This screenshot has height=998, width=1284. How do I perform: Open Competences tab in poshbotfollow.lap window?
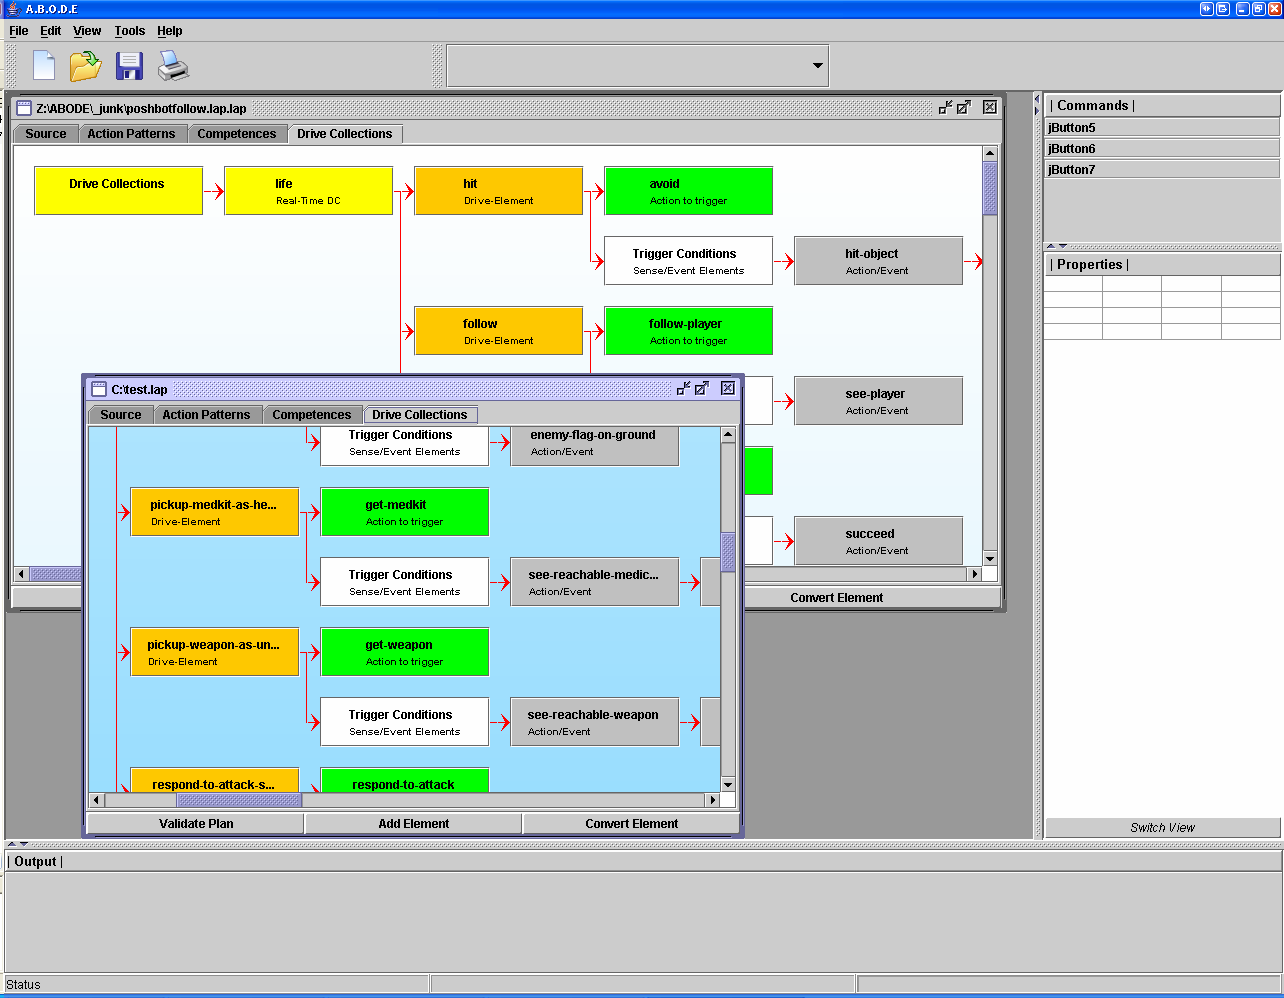tap(236, 134)
